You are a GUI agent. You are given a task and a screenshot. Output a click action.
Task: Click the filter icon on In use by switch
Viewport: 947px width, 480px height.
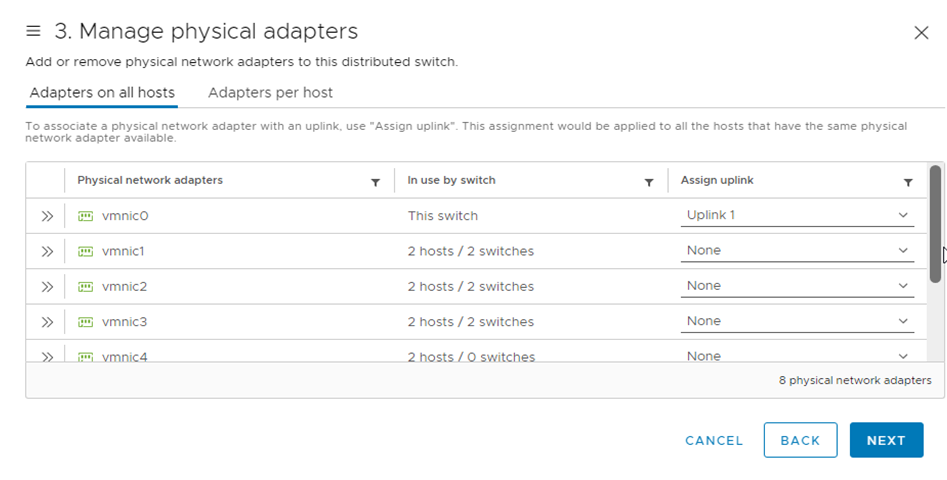(x=648, y=182)
